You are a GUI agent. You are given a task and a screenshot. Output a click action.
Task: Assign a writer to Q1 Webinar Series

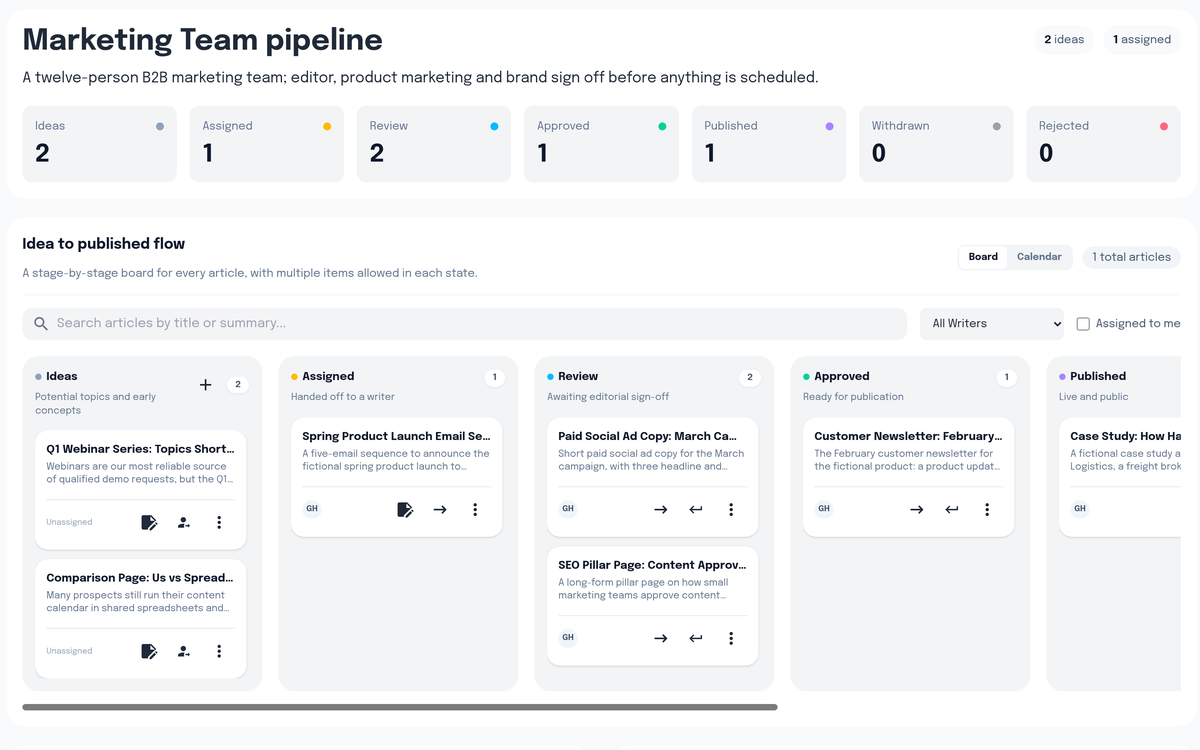[x=184, y=522]
